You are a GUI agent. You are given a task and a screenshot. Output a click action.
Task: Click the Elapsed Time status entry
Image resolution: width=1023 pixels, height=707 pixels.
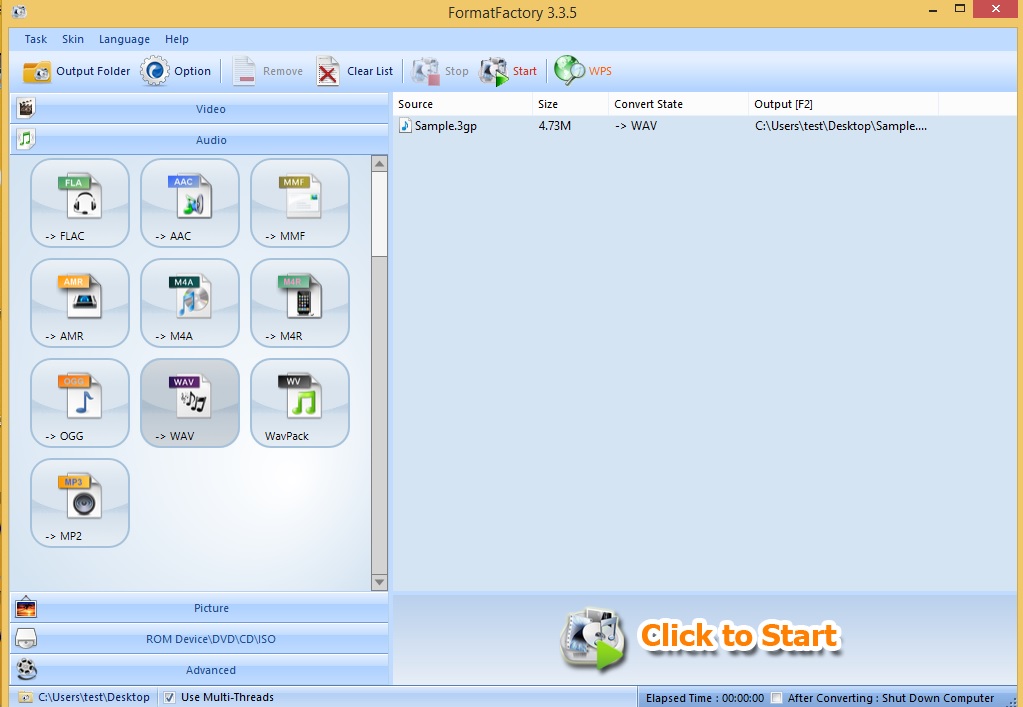(705, 698)
